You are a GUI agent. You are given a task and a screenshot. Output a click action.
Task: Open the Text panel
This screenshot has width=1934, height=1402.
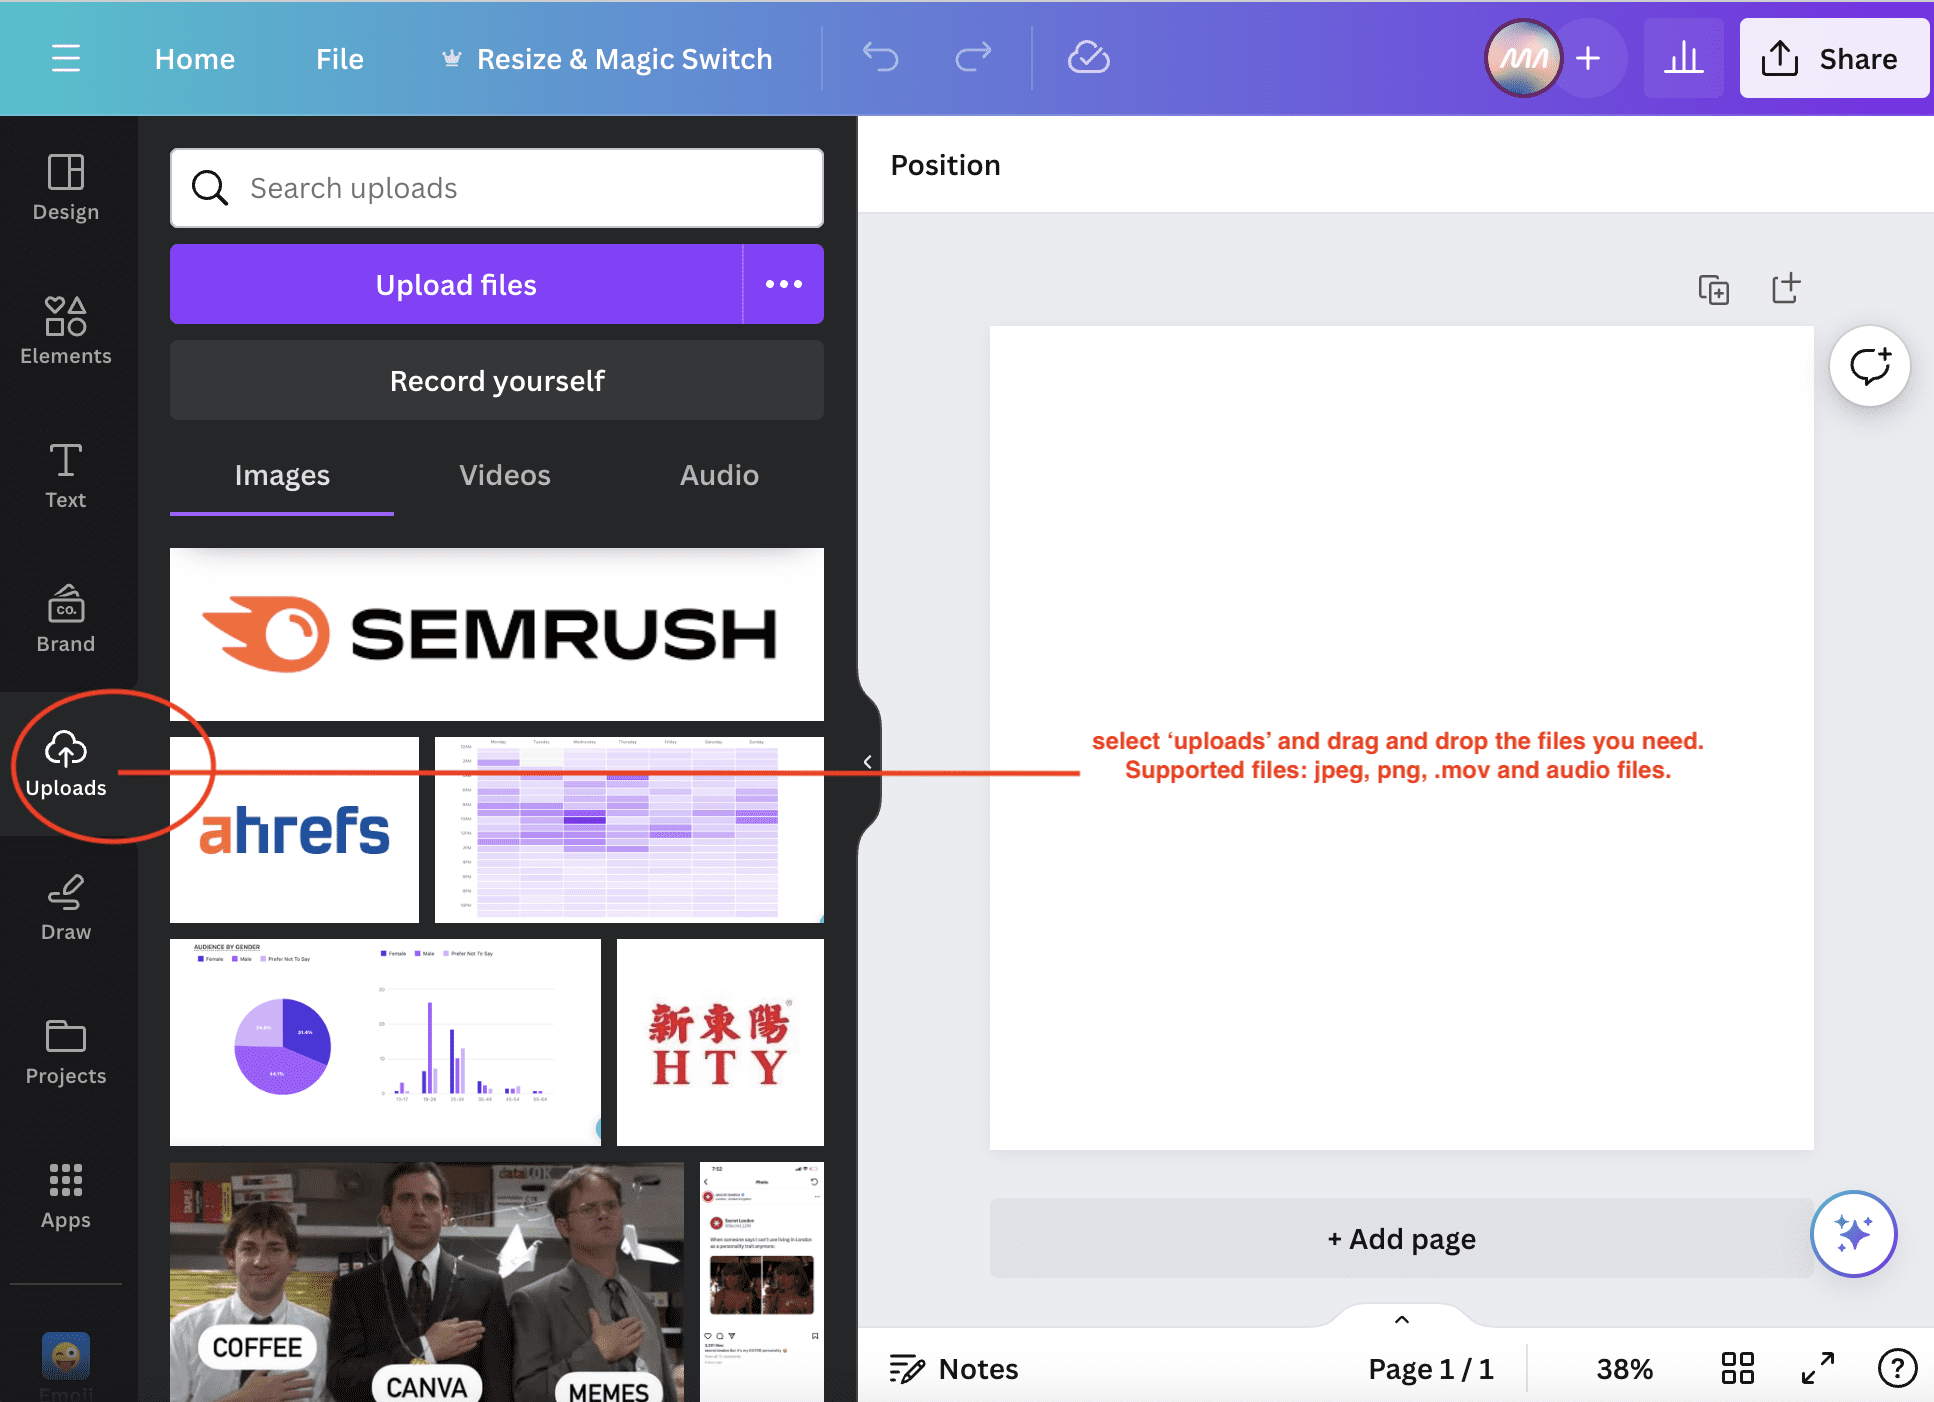click(x=65, y=475)
